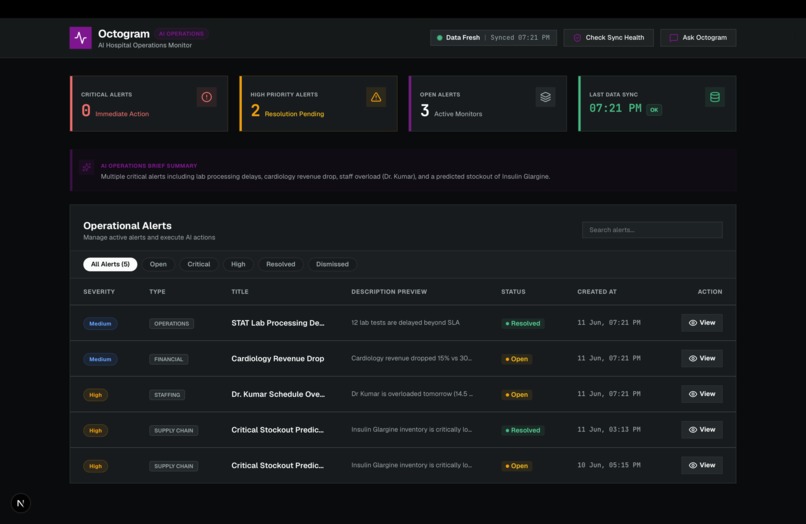Screen dimensions: 806x524
Task: Click the last data sync database icon
Action: click(x=715, y=97)
